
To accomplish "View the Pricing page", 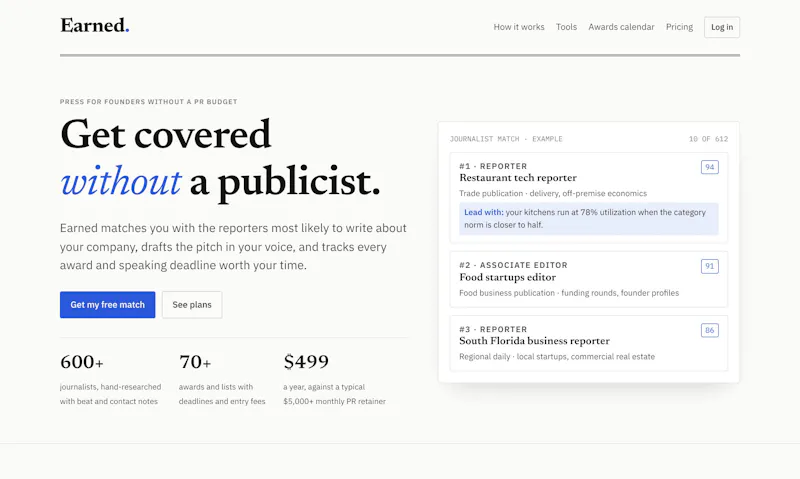I will [x=679, y=27].
